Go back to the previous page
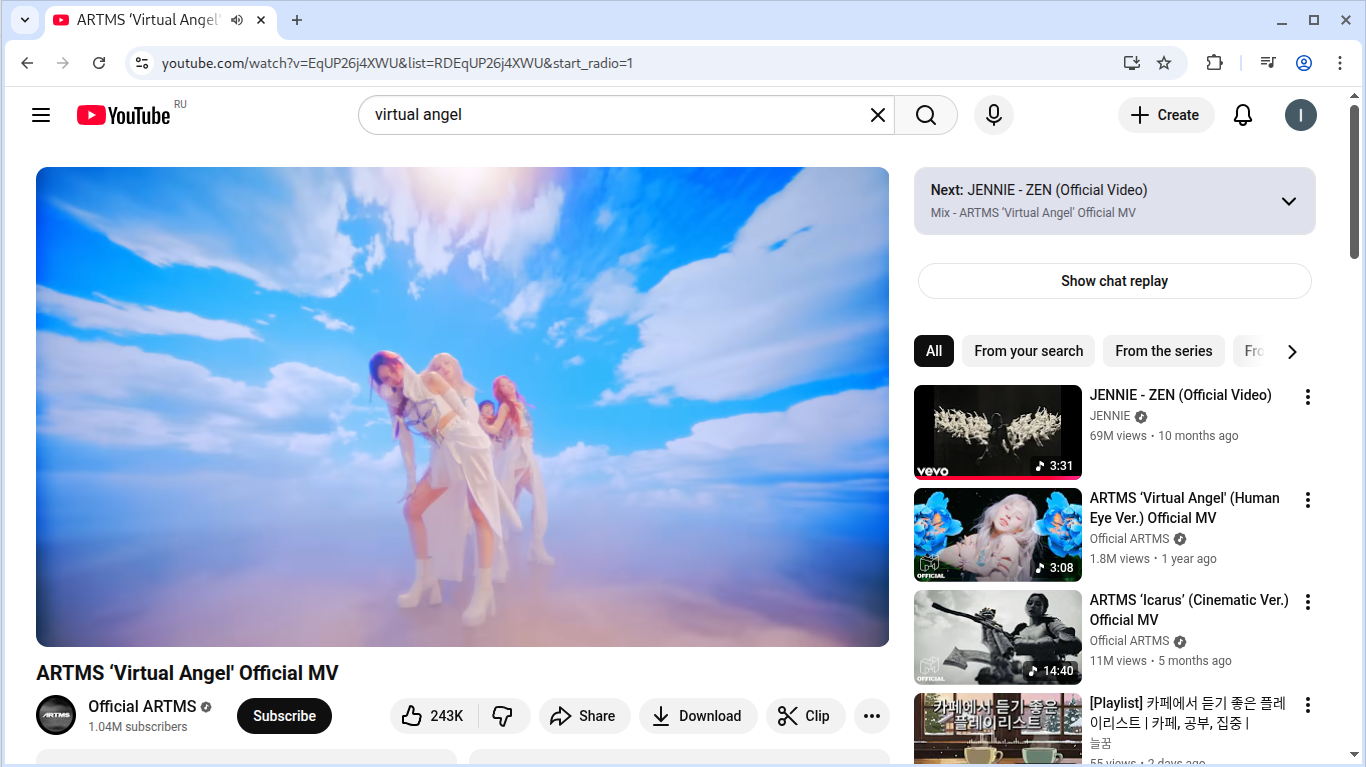 27,63
